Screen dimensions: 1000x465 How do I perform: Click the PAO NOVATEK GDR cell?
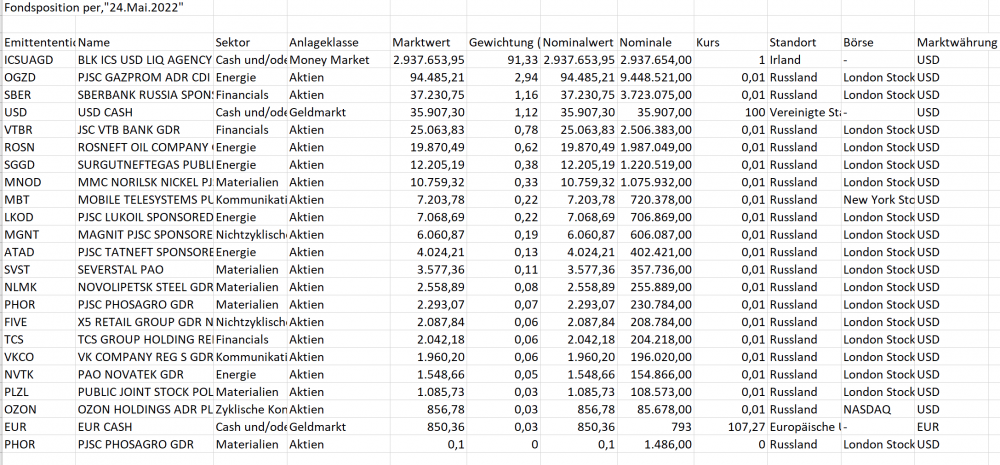click(x=144, y=374)
